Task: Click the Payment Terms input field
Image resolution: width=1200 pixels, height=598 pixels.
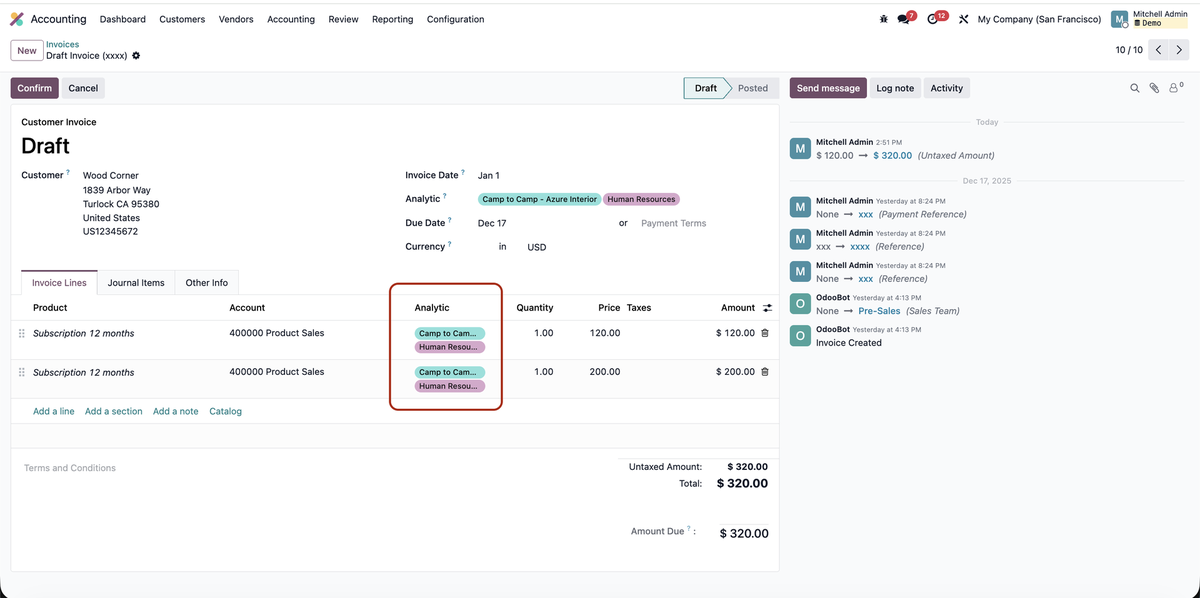Action: 690,223
